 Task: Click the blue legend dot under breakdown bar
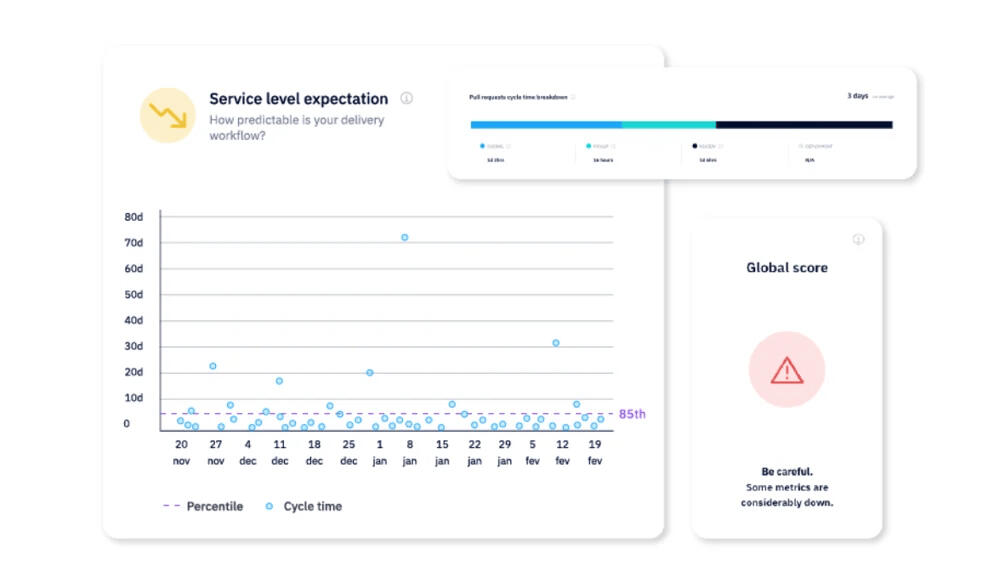click(x=481, y=146)
